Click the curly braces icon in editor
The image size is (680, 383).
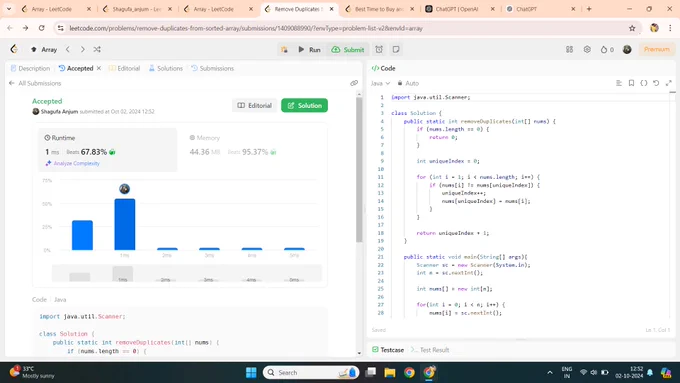pos(644,83)
